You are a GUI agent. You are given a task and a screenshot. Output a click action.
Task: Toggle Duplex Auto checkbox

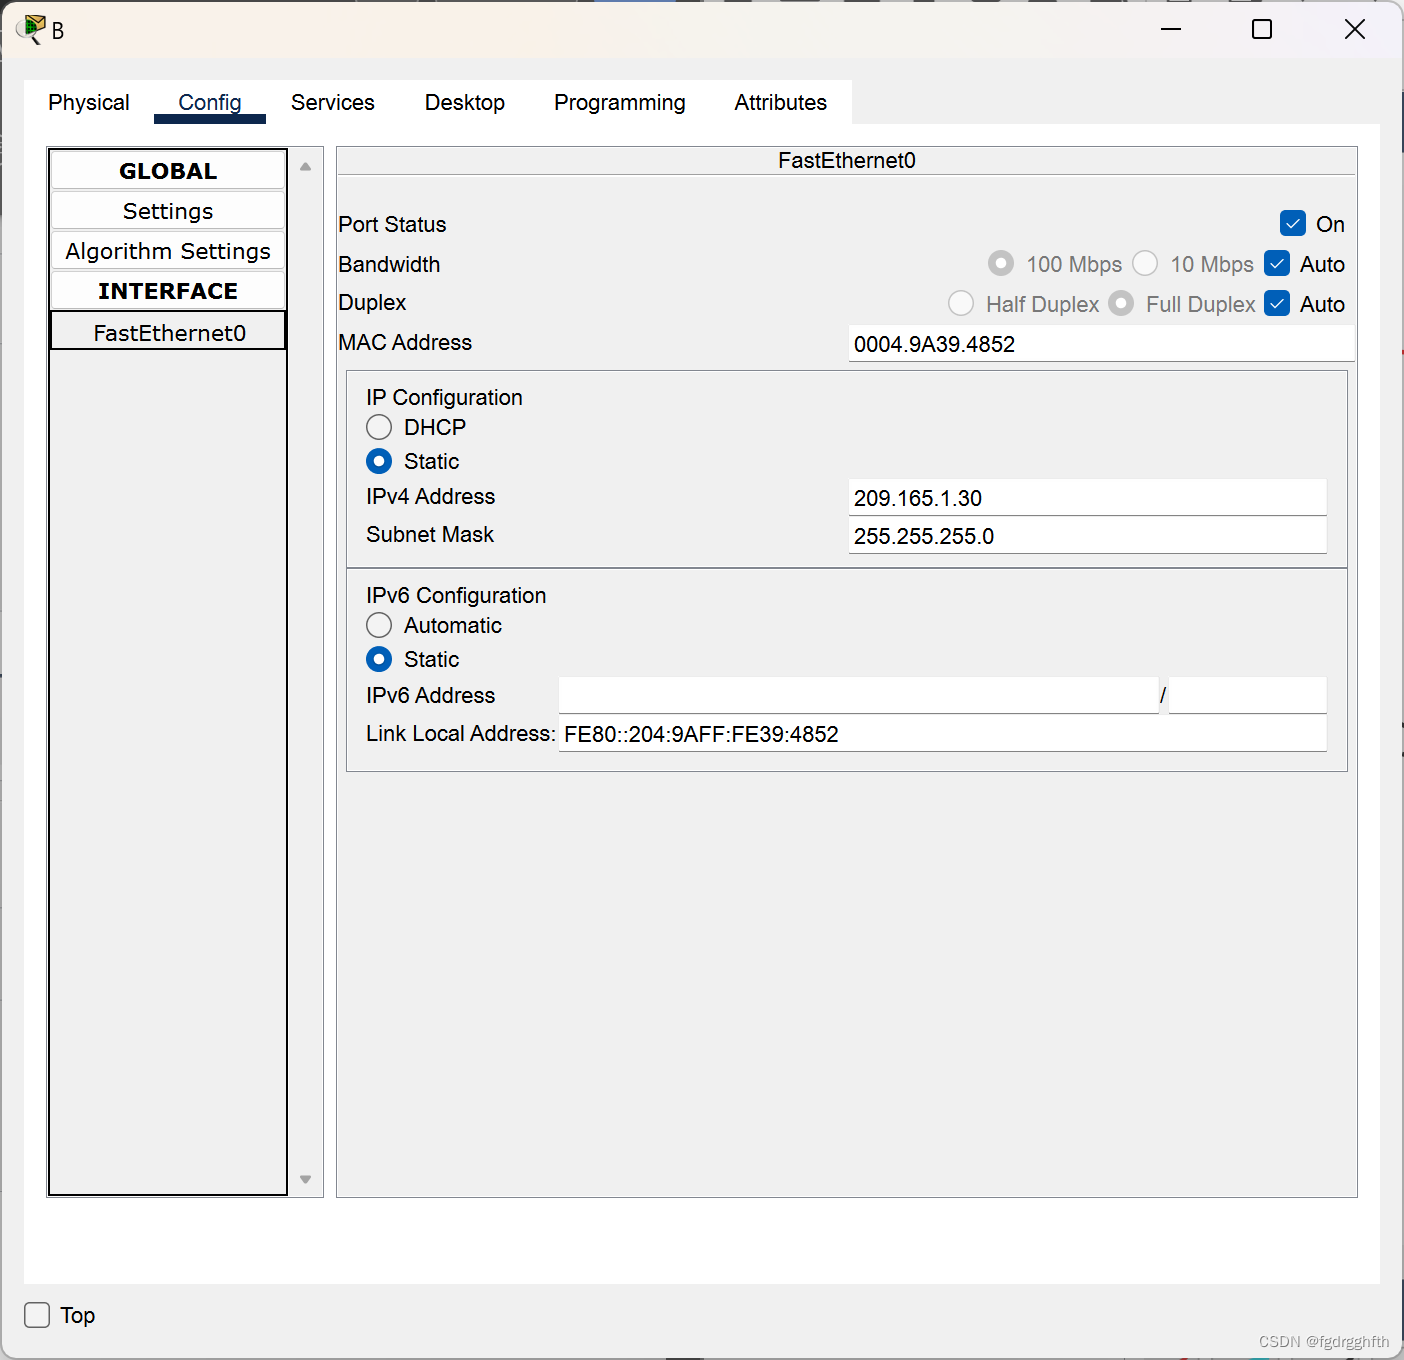(1277, 304)
